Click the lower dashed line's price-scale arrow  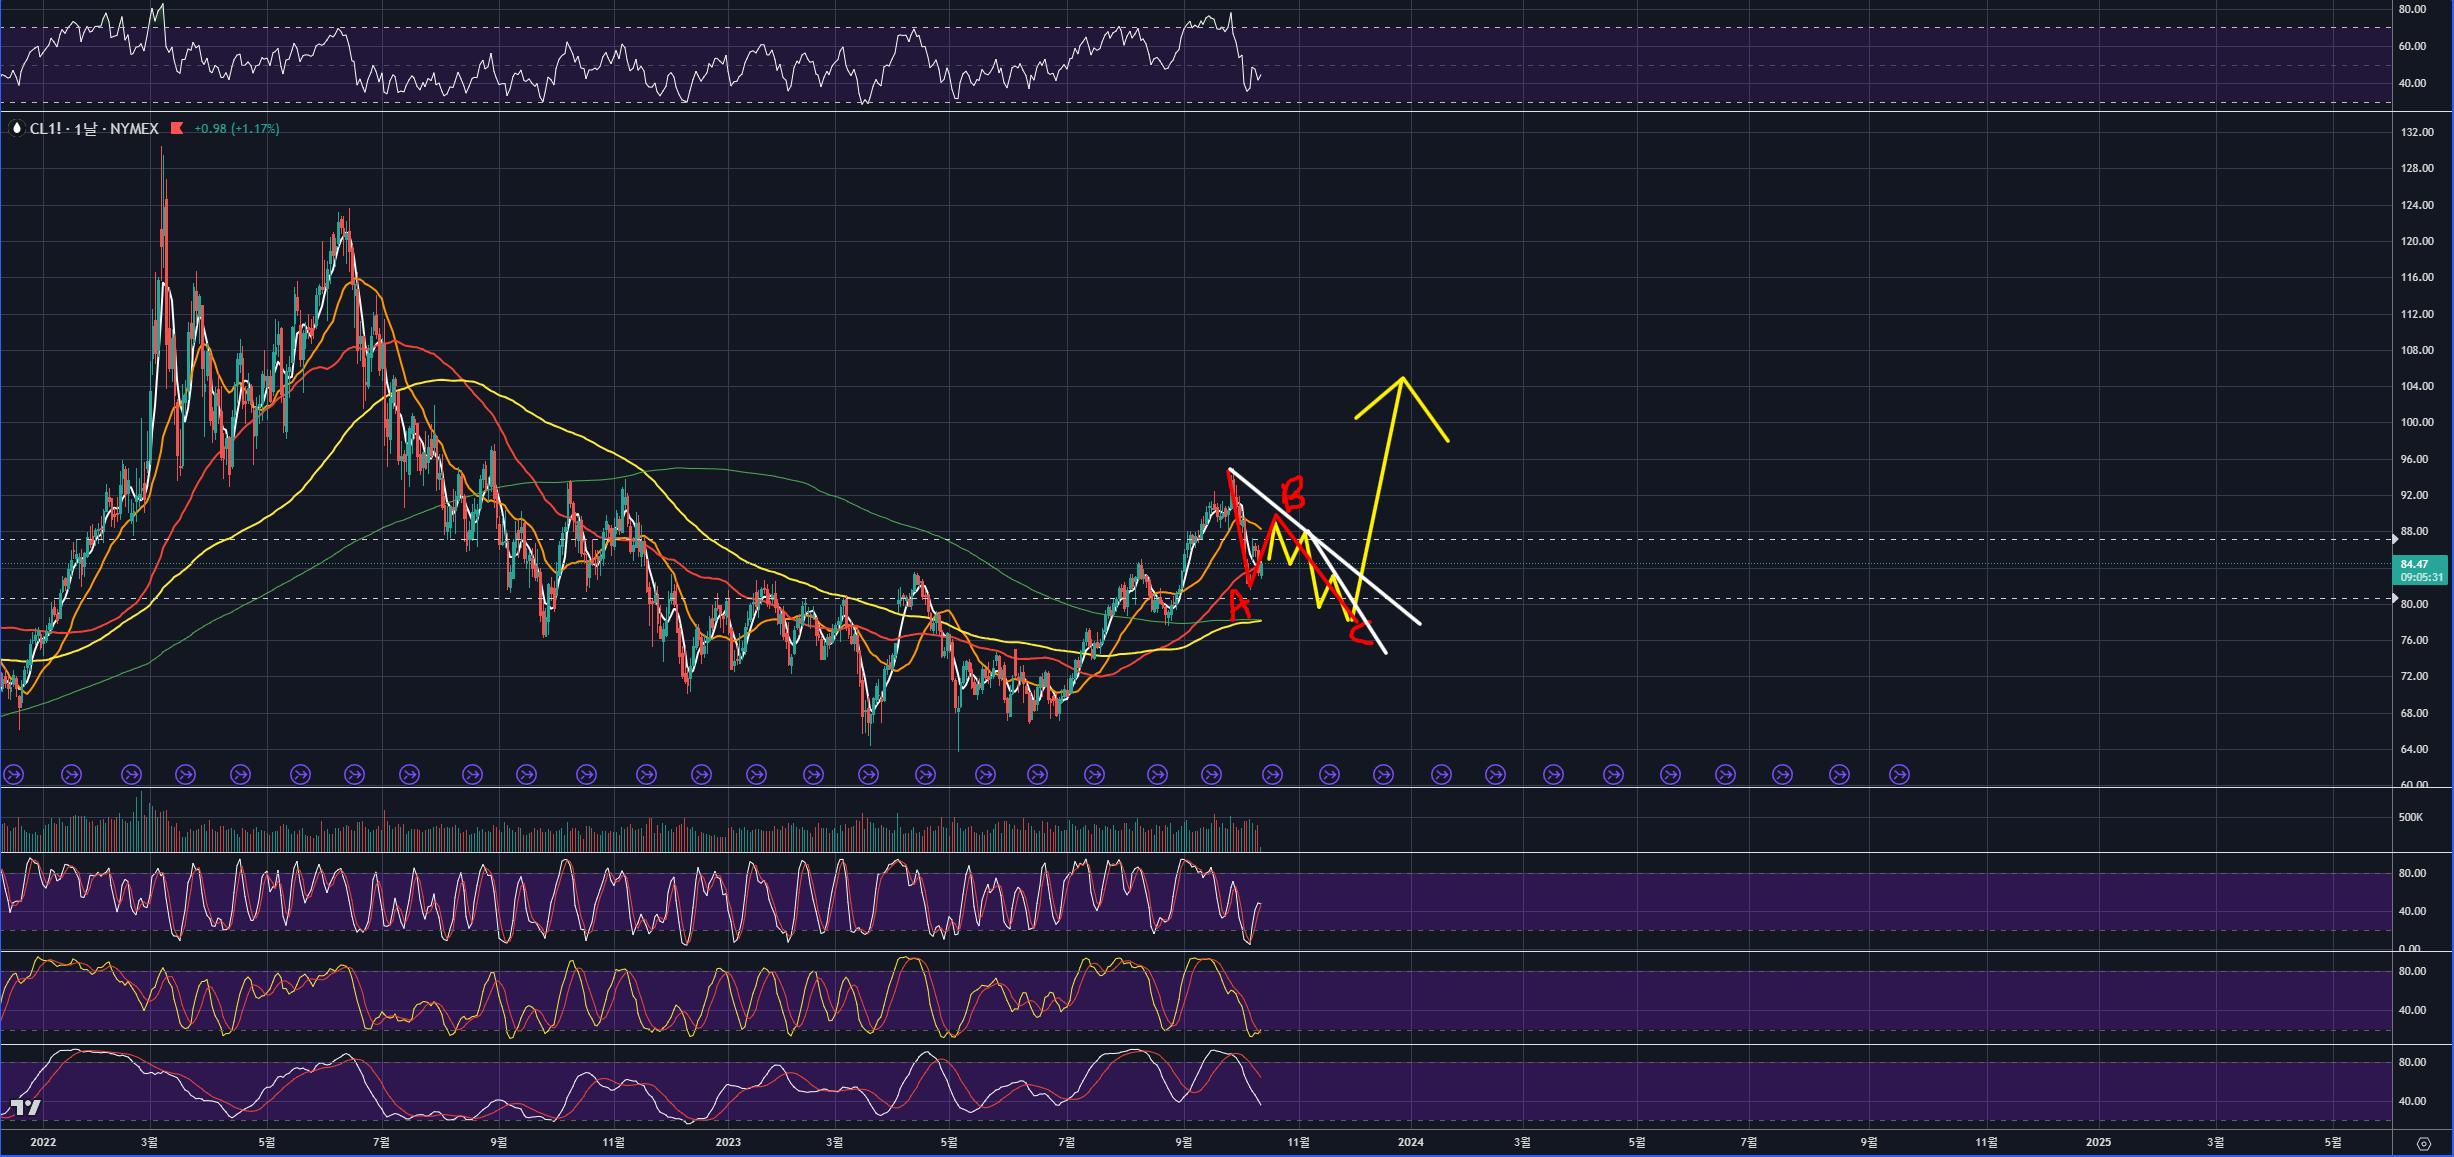coord(2394,599)
